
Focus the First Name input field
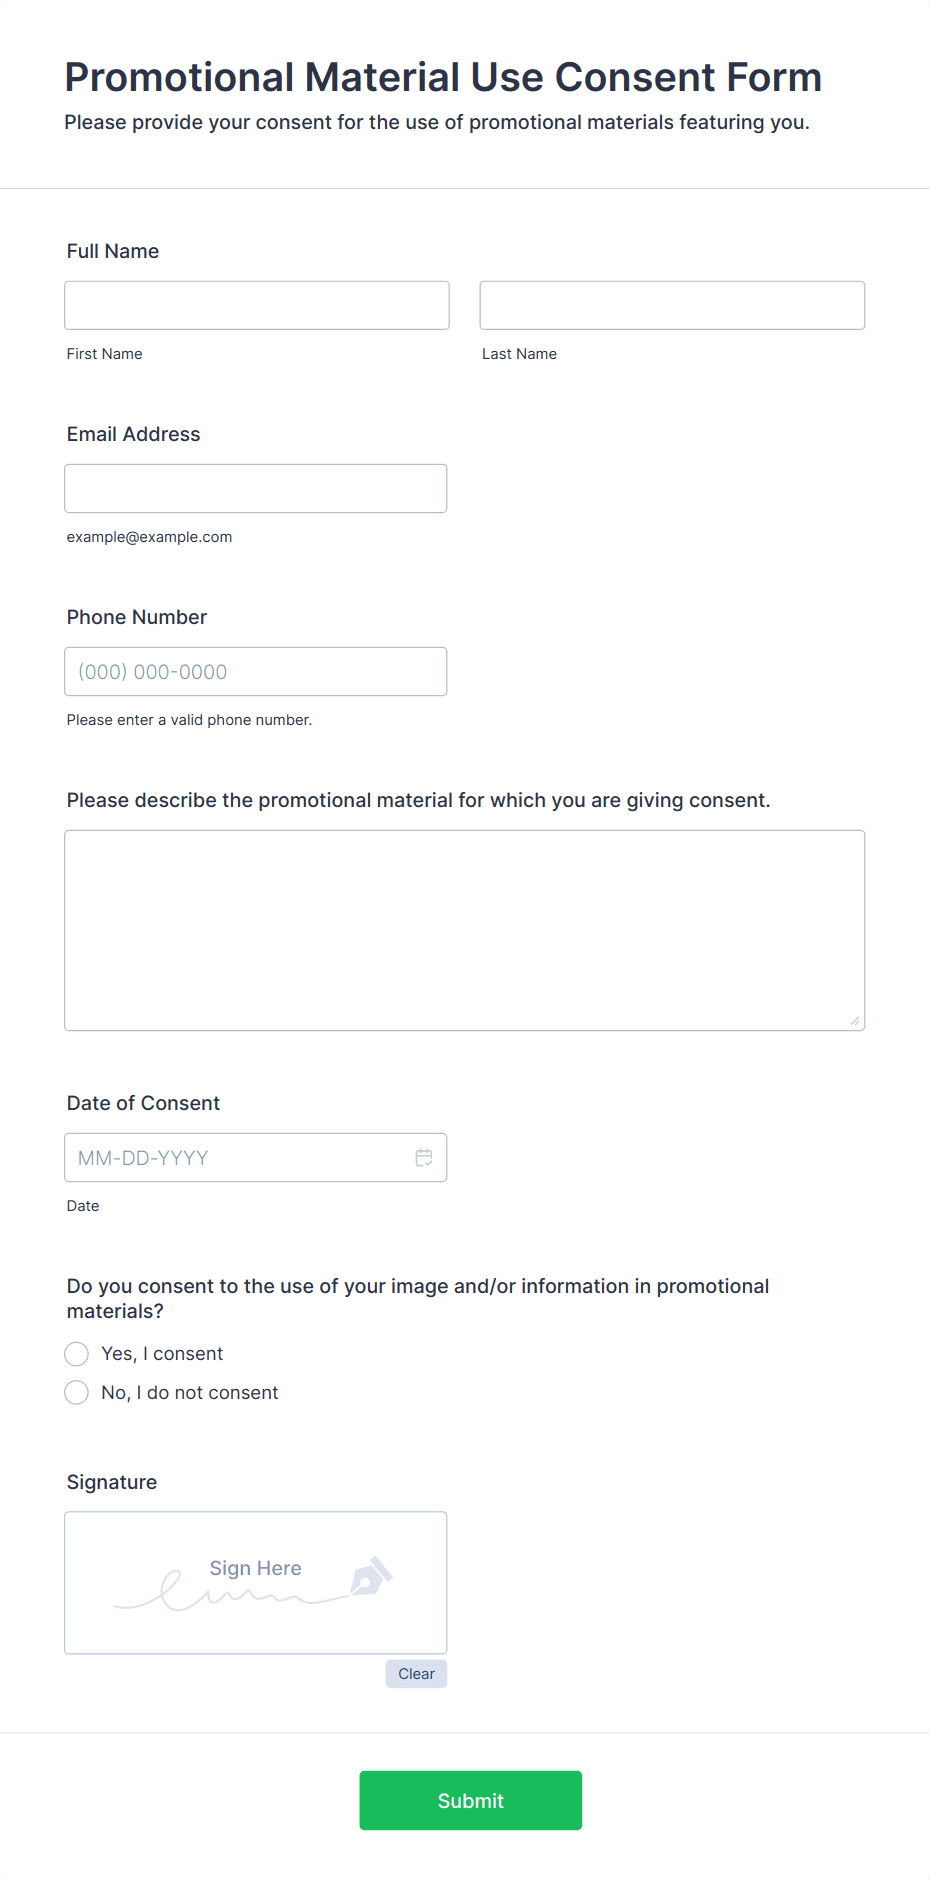click(x=257, y=305)
